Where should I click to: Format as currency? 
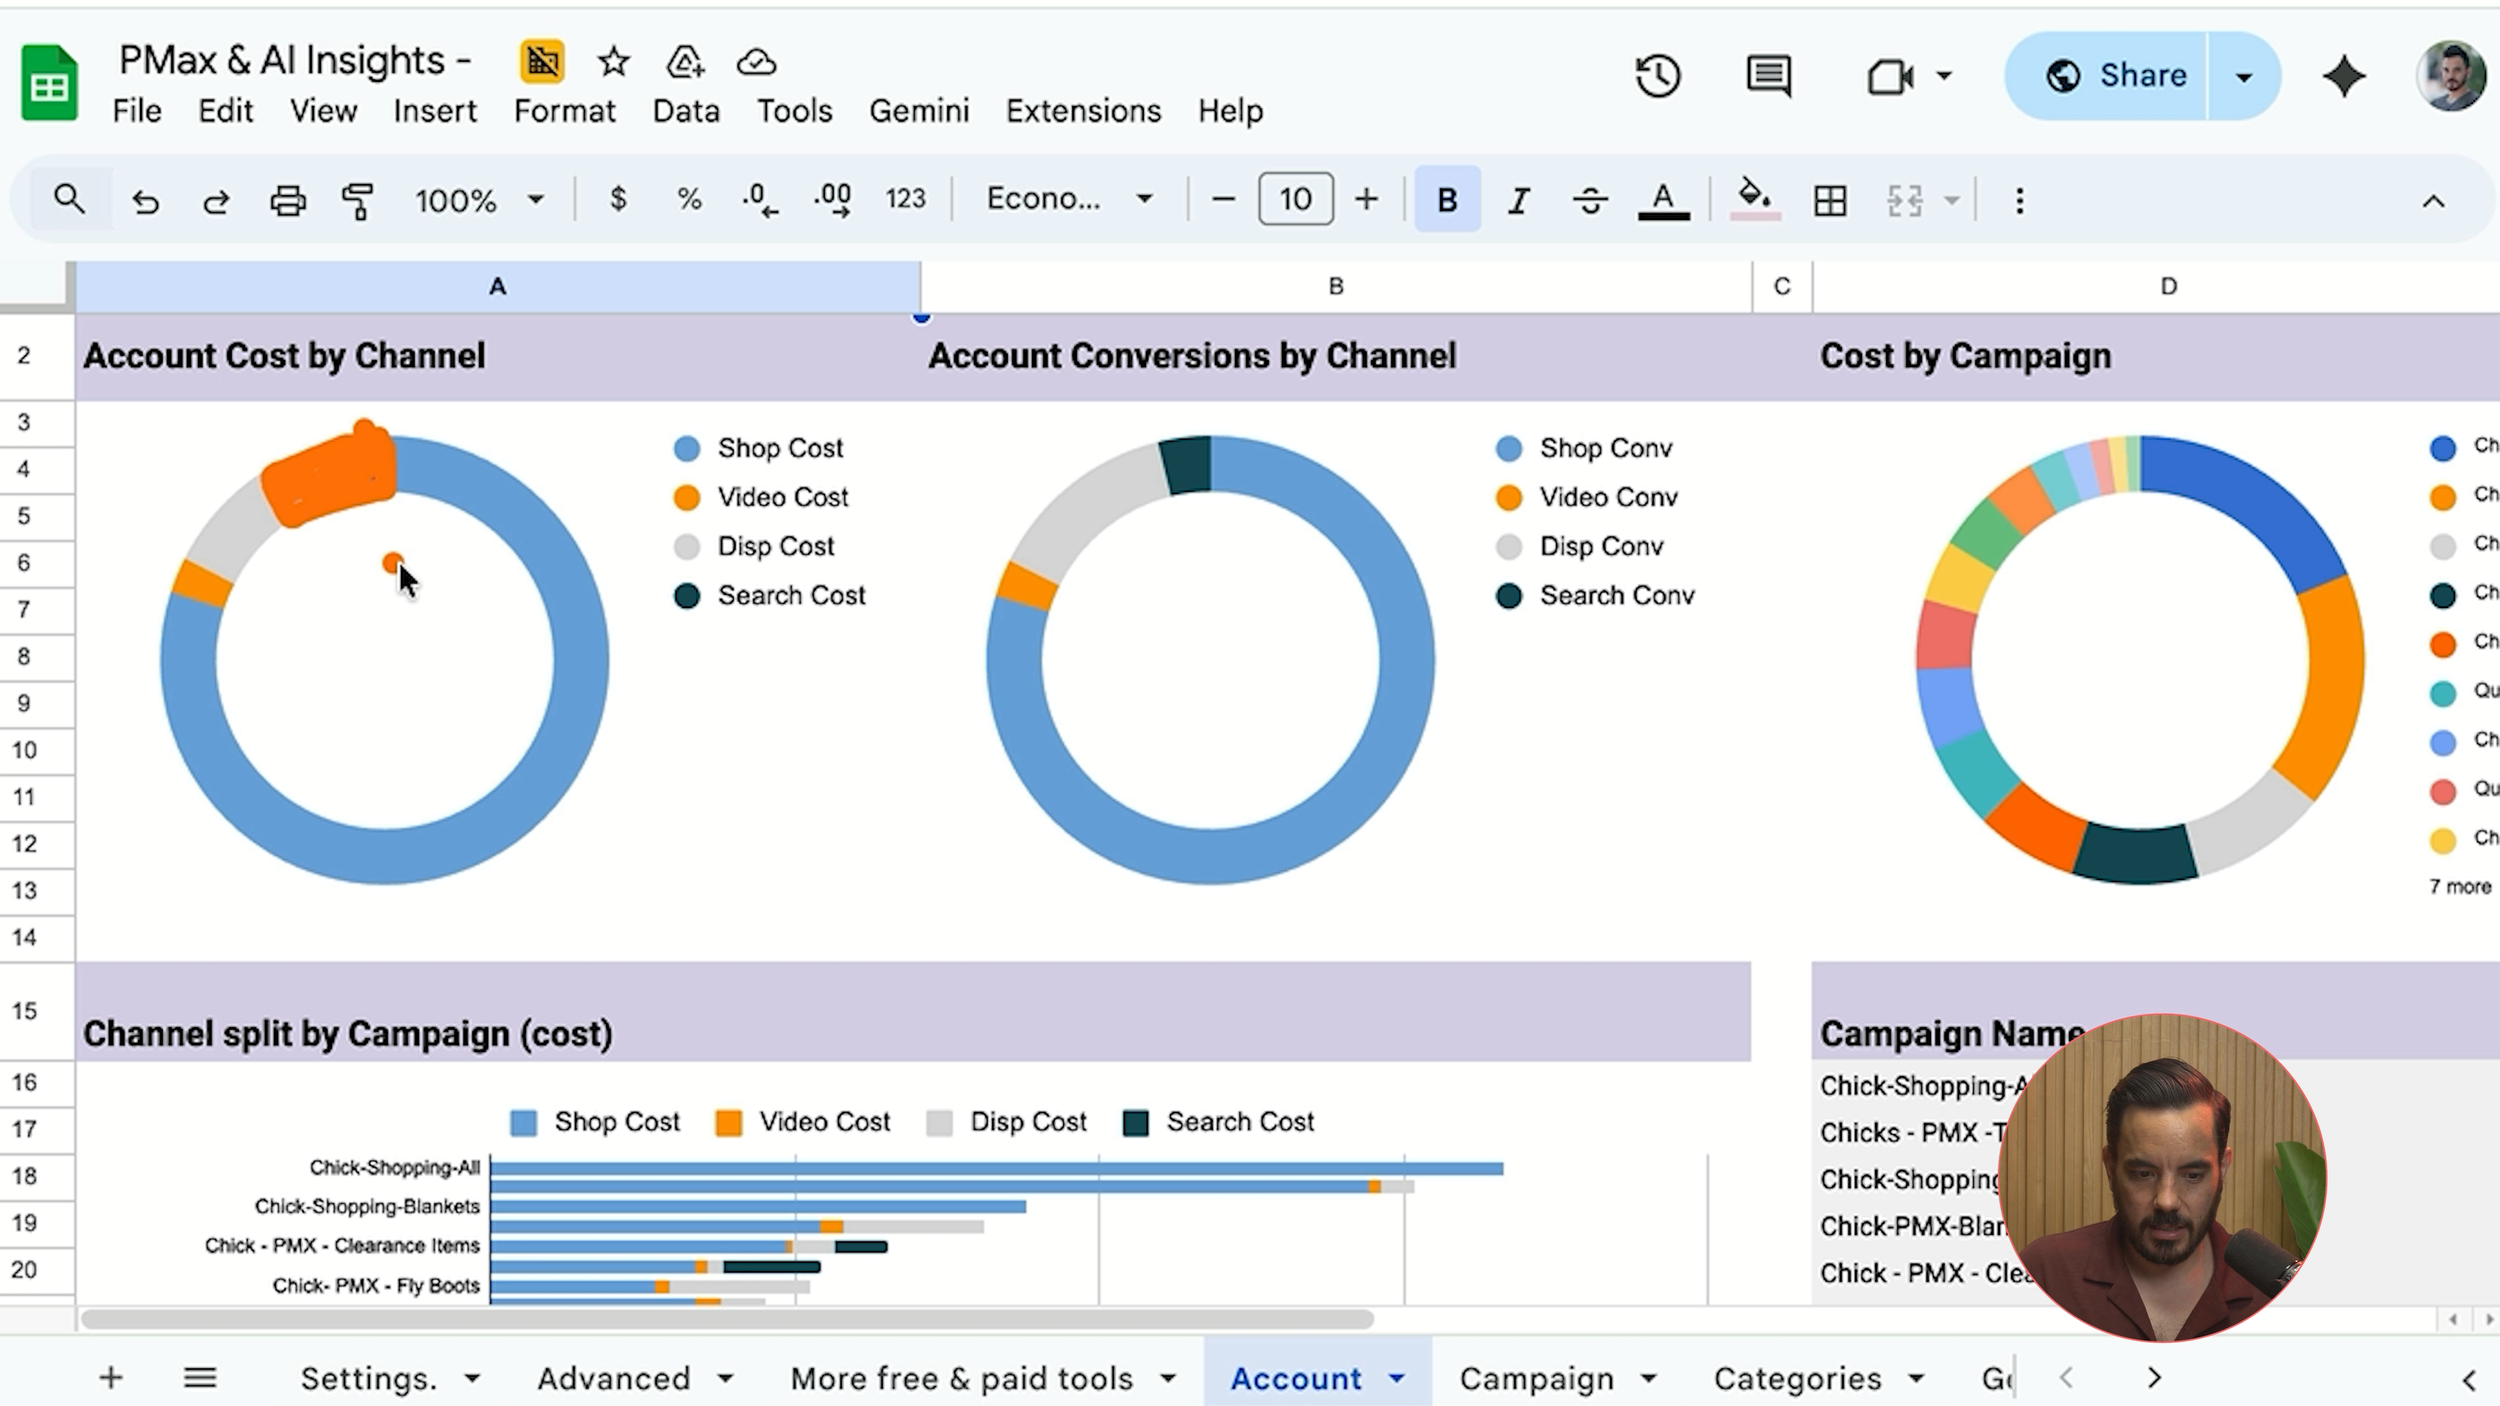[618, 199]
